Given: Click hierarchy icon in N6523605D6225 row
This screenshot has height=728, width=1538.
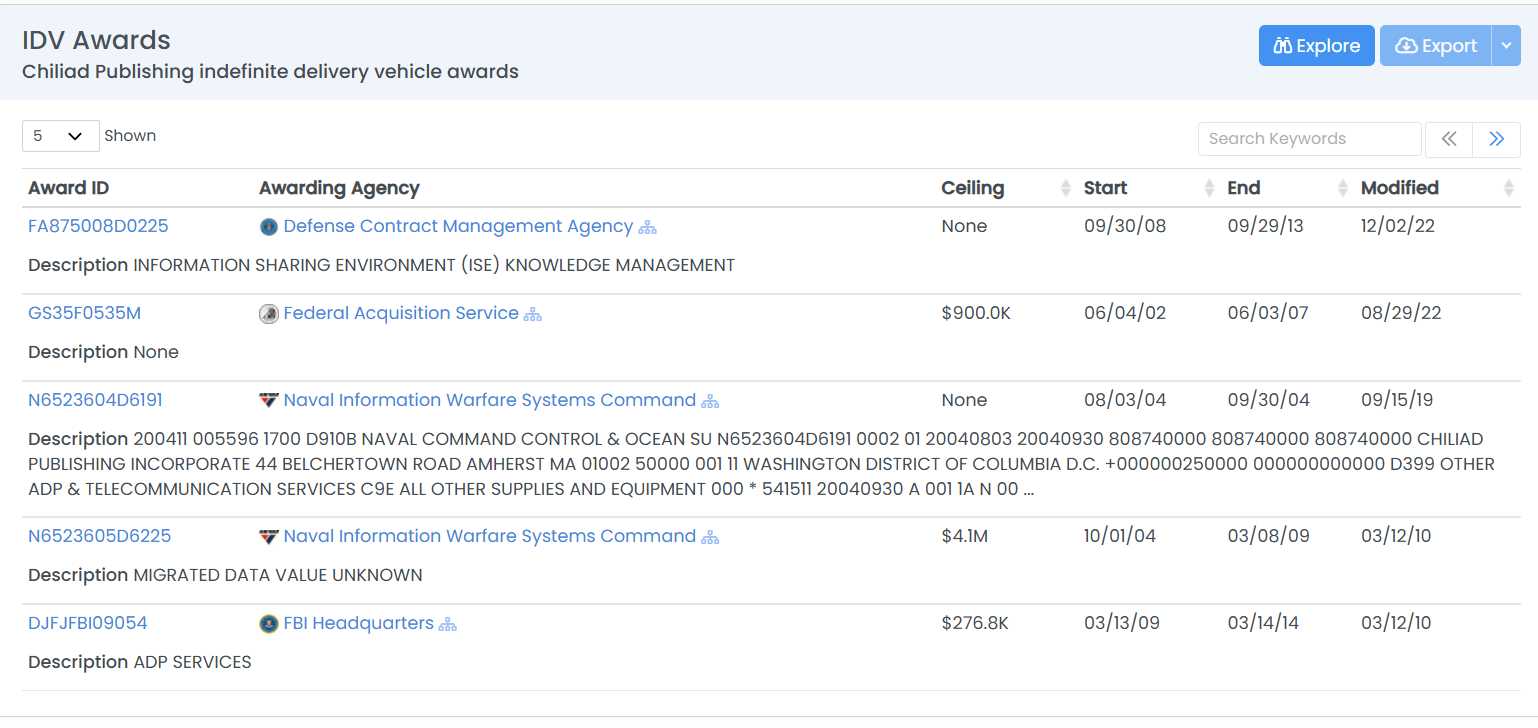Looking at the screenshot, I should click(710, 537).
